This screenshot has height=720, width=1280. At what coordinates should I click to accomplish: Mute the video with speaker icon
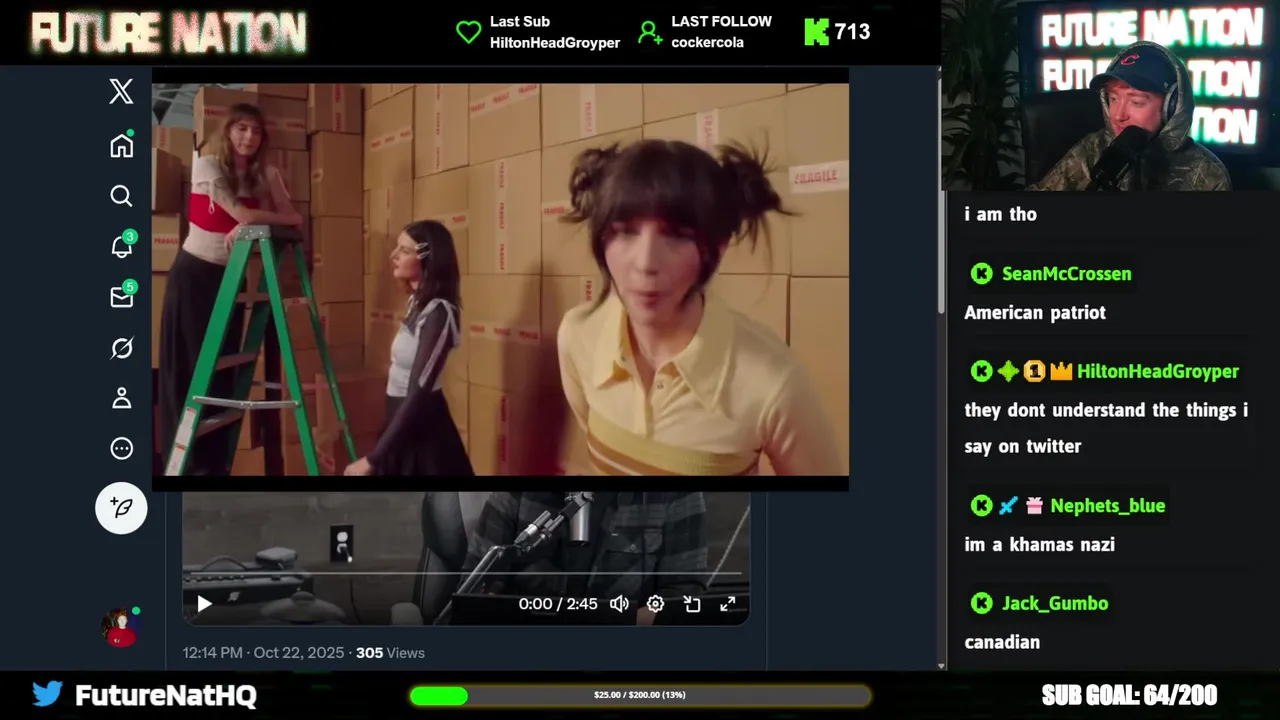coord(620,603)
